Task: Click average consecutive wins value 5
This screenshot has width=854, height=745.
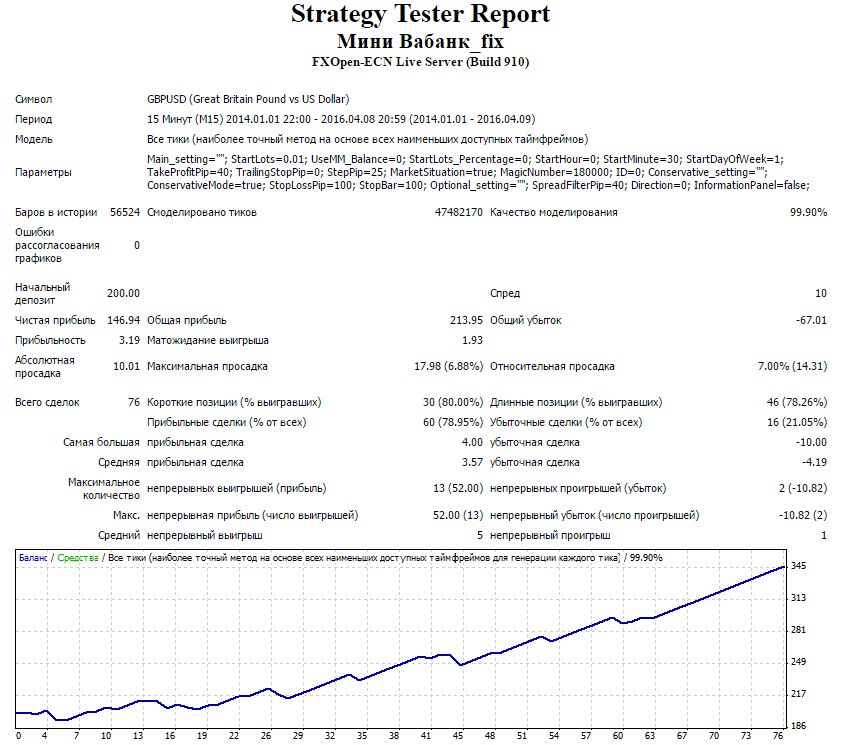Action: (x=480, y=535)
